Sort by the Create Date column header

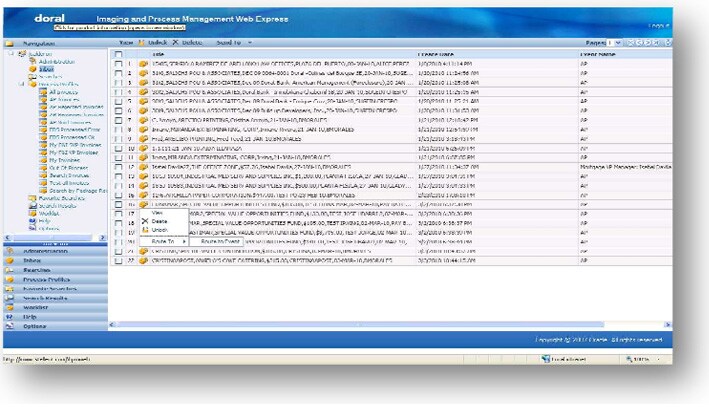pos(435,54)
